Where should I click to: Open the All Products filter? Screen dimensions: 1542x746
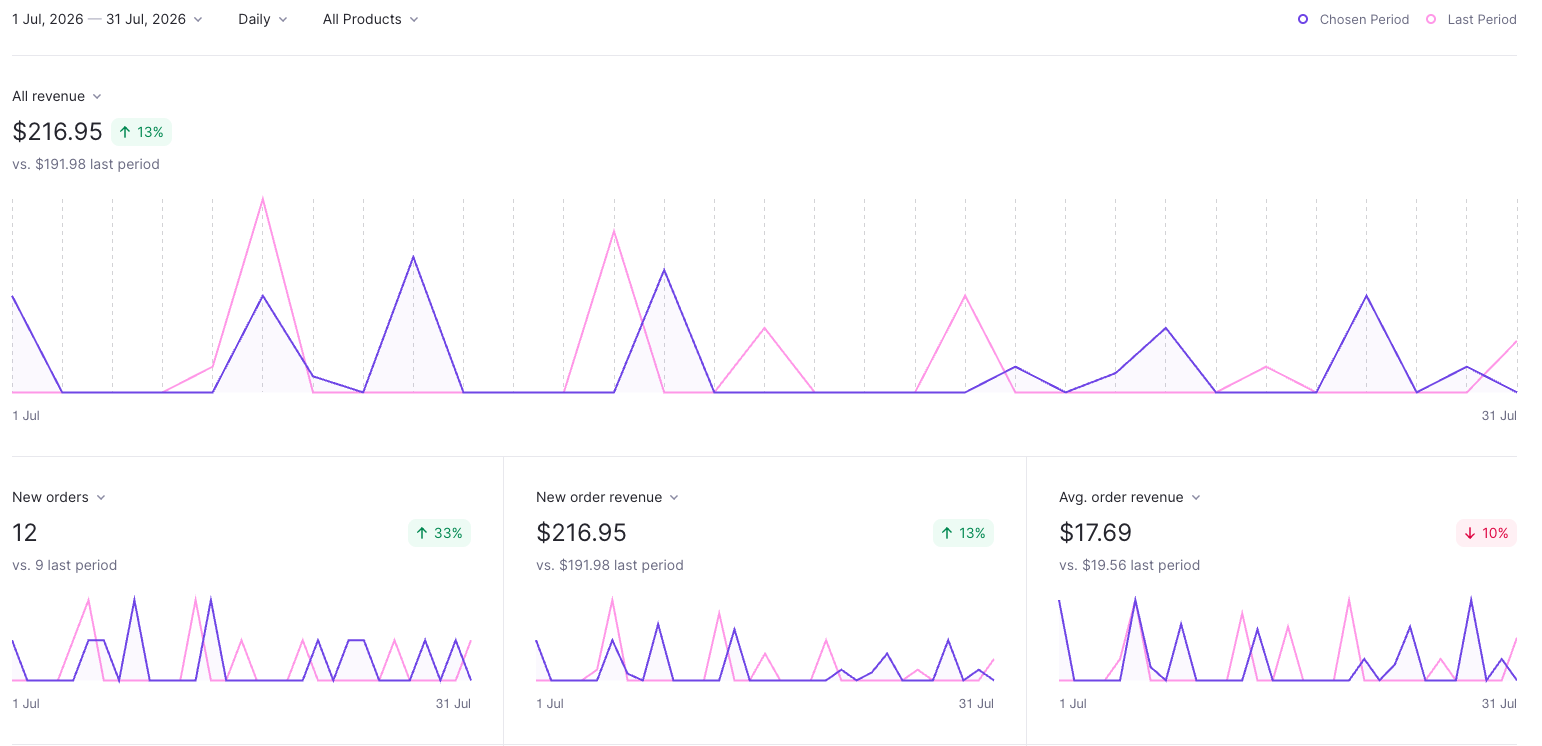(x=370, y=19)
